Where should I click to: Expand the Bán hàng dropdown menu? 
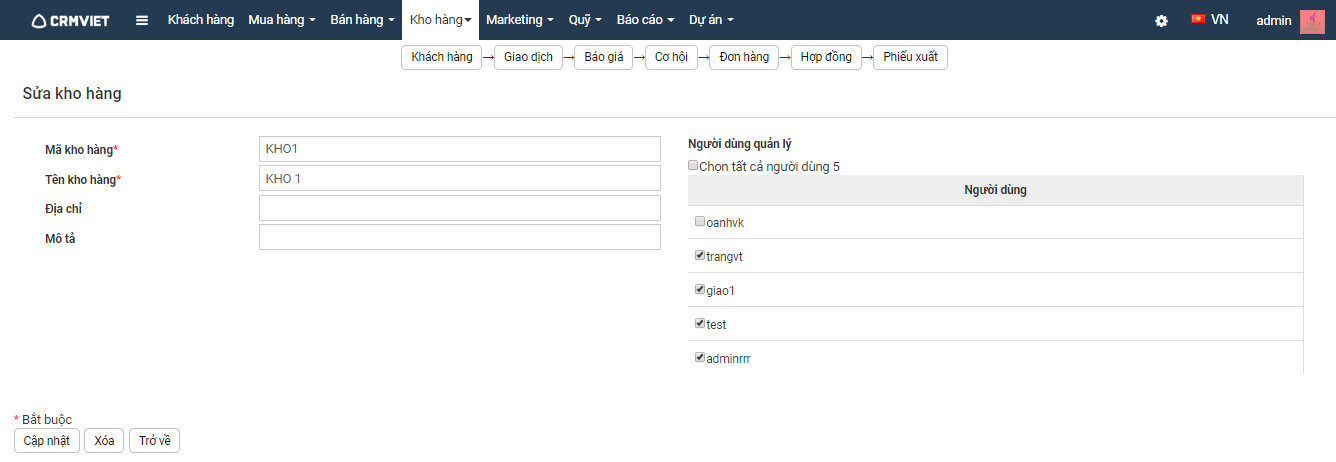[x=362, y=20]
